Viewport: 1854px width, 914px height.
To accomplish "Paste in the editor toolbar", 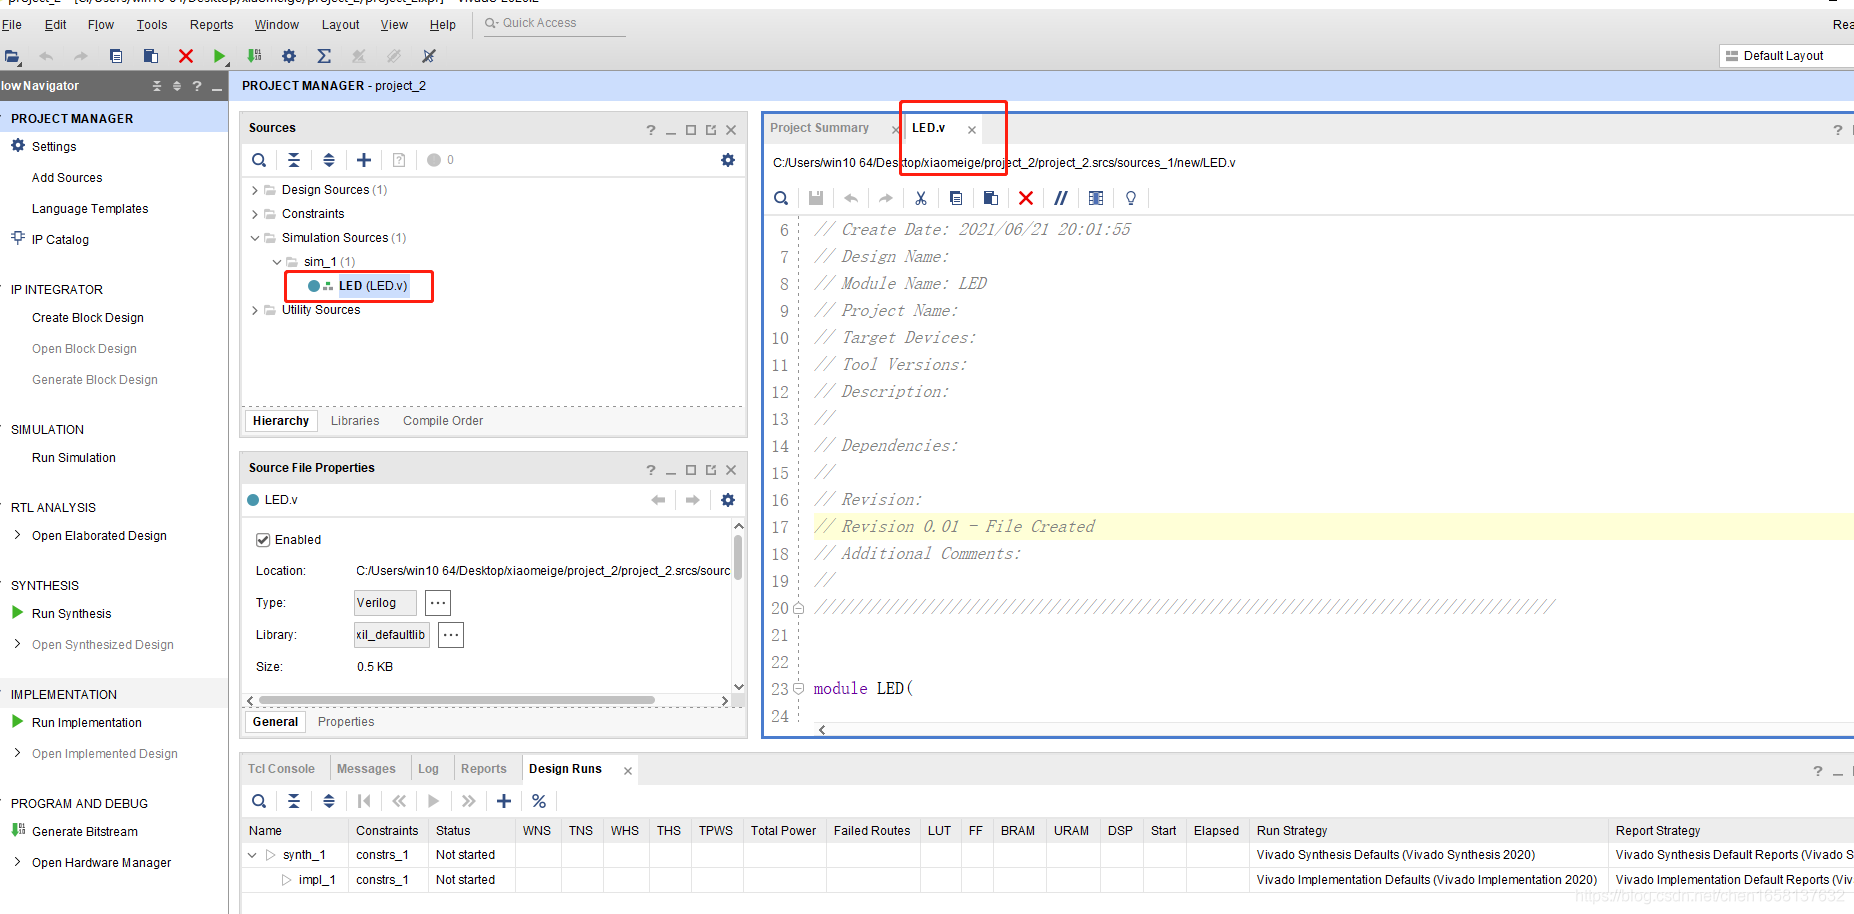I will [991, 198].
